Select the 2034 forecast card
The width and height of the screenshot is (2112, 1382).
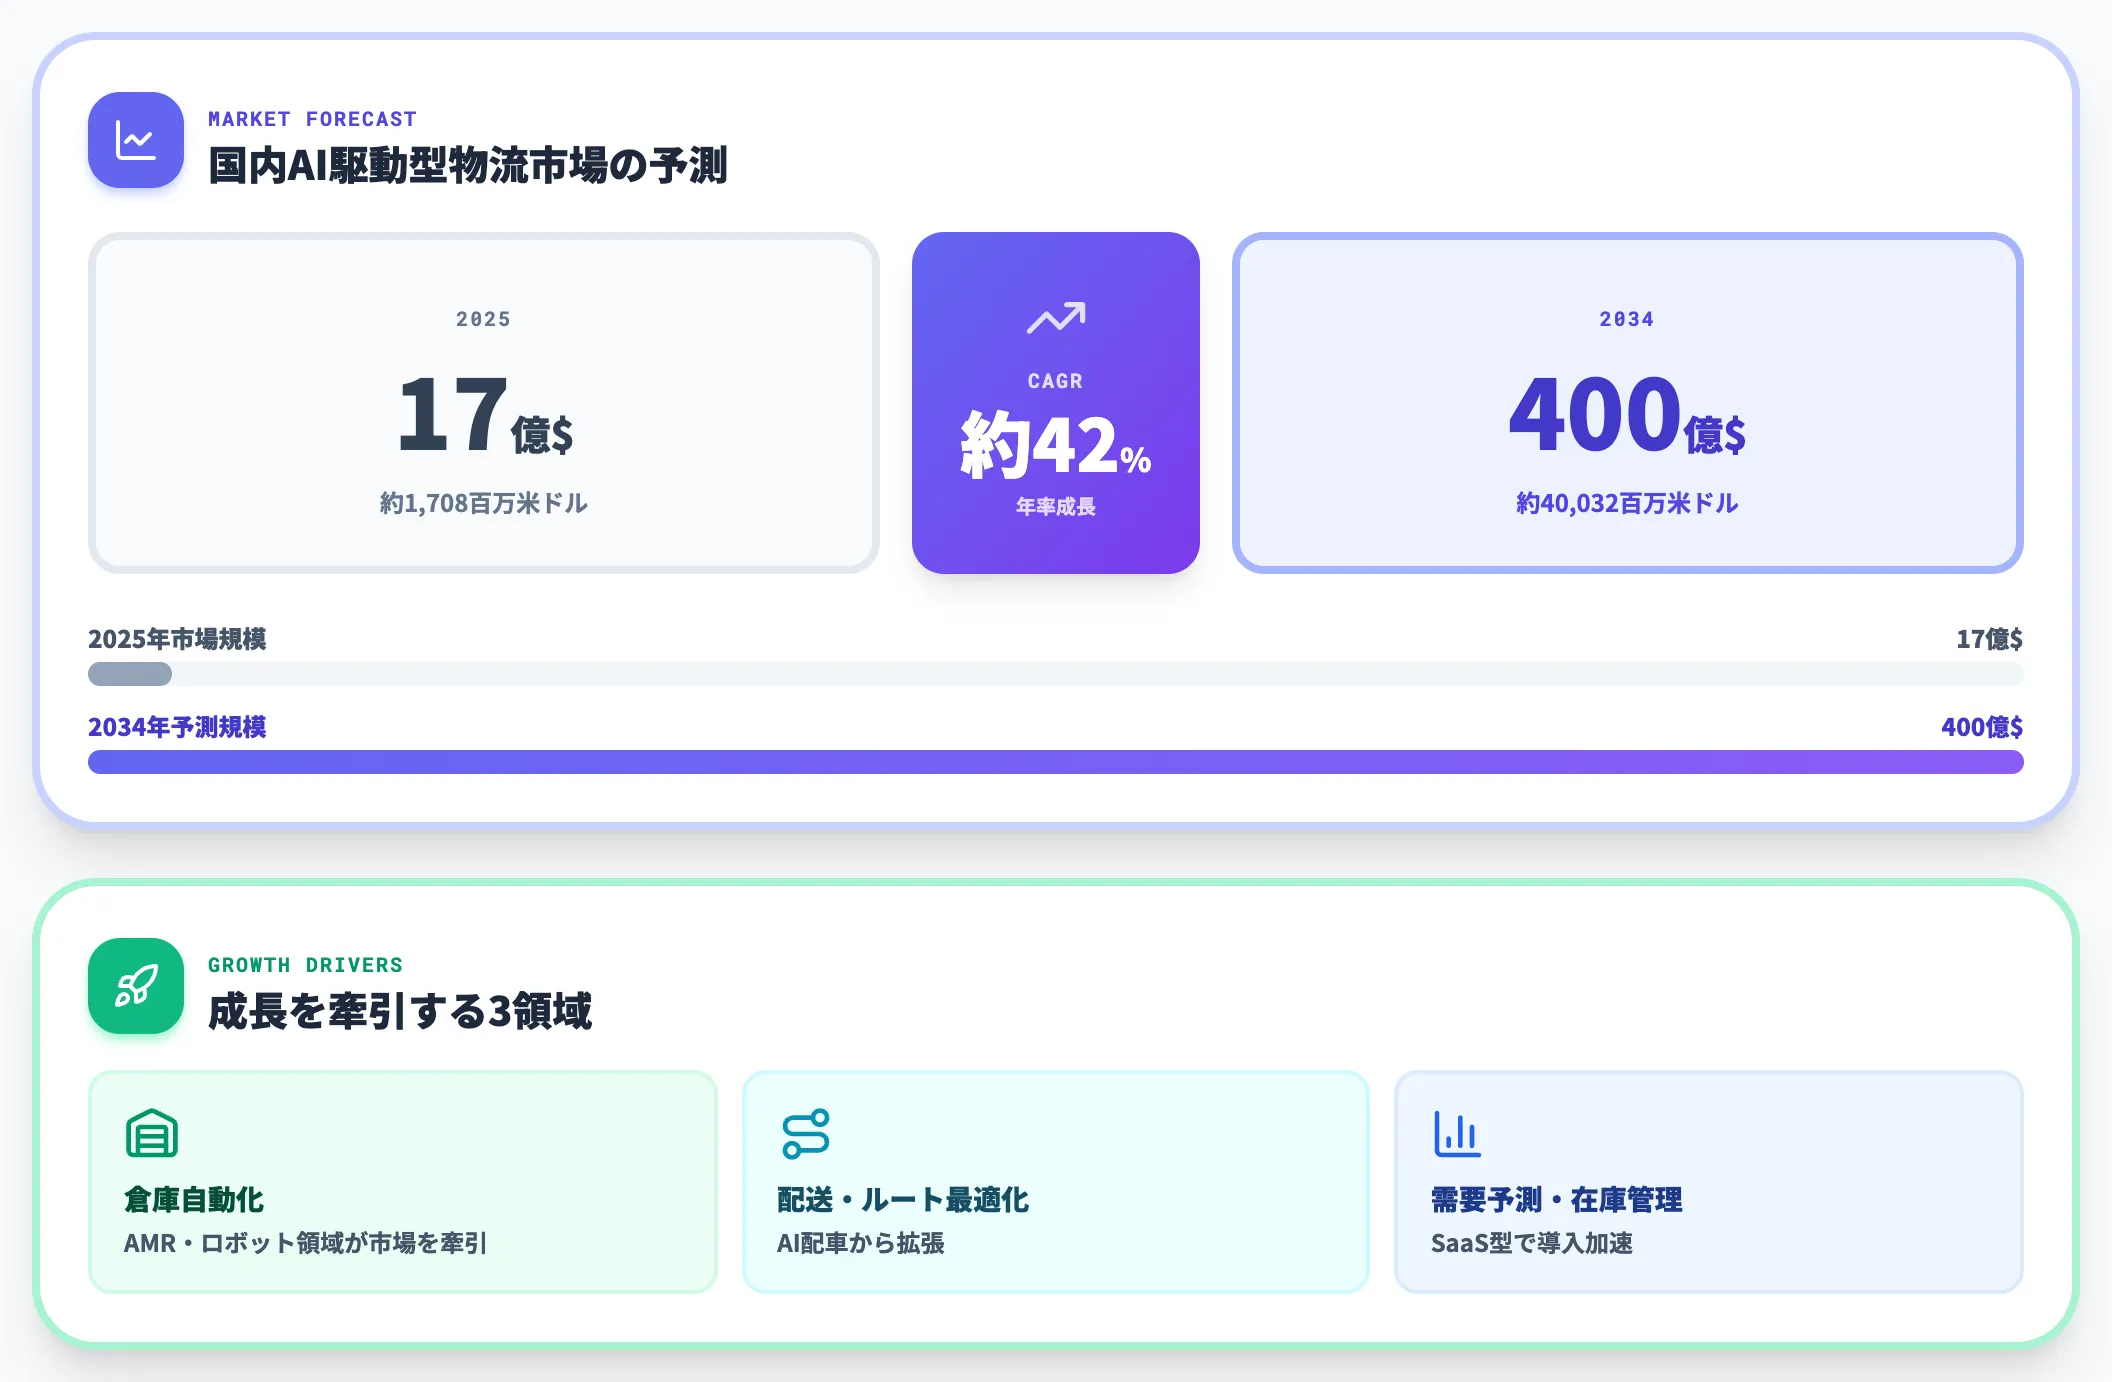(x=1628, y=403)
